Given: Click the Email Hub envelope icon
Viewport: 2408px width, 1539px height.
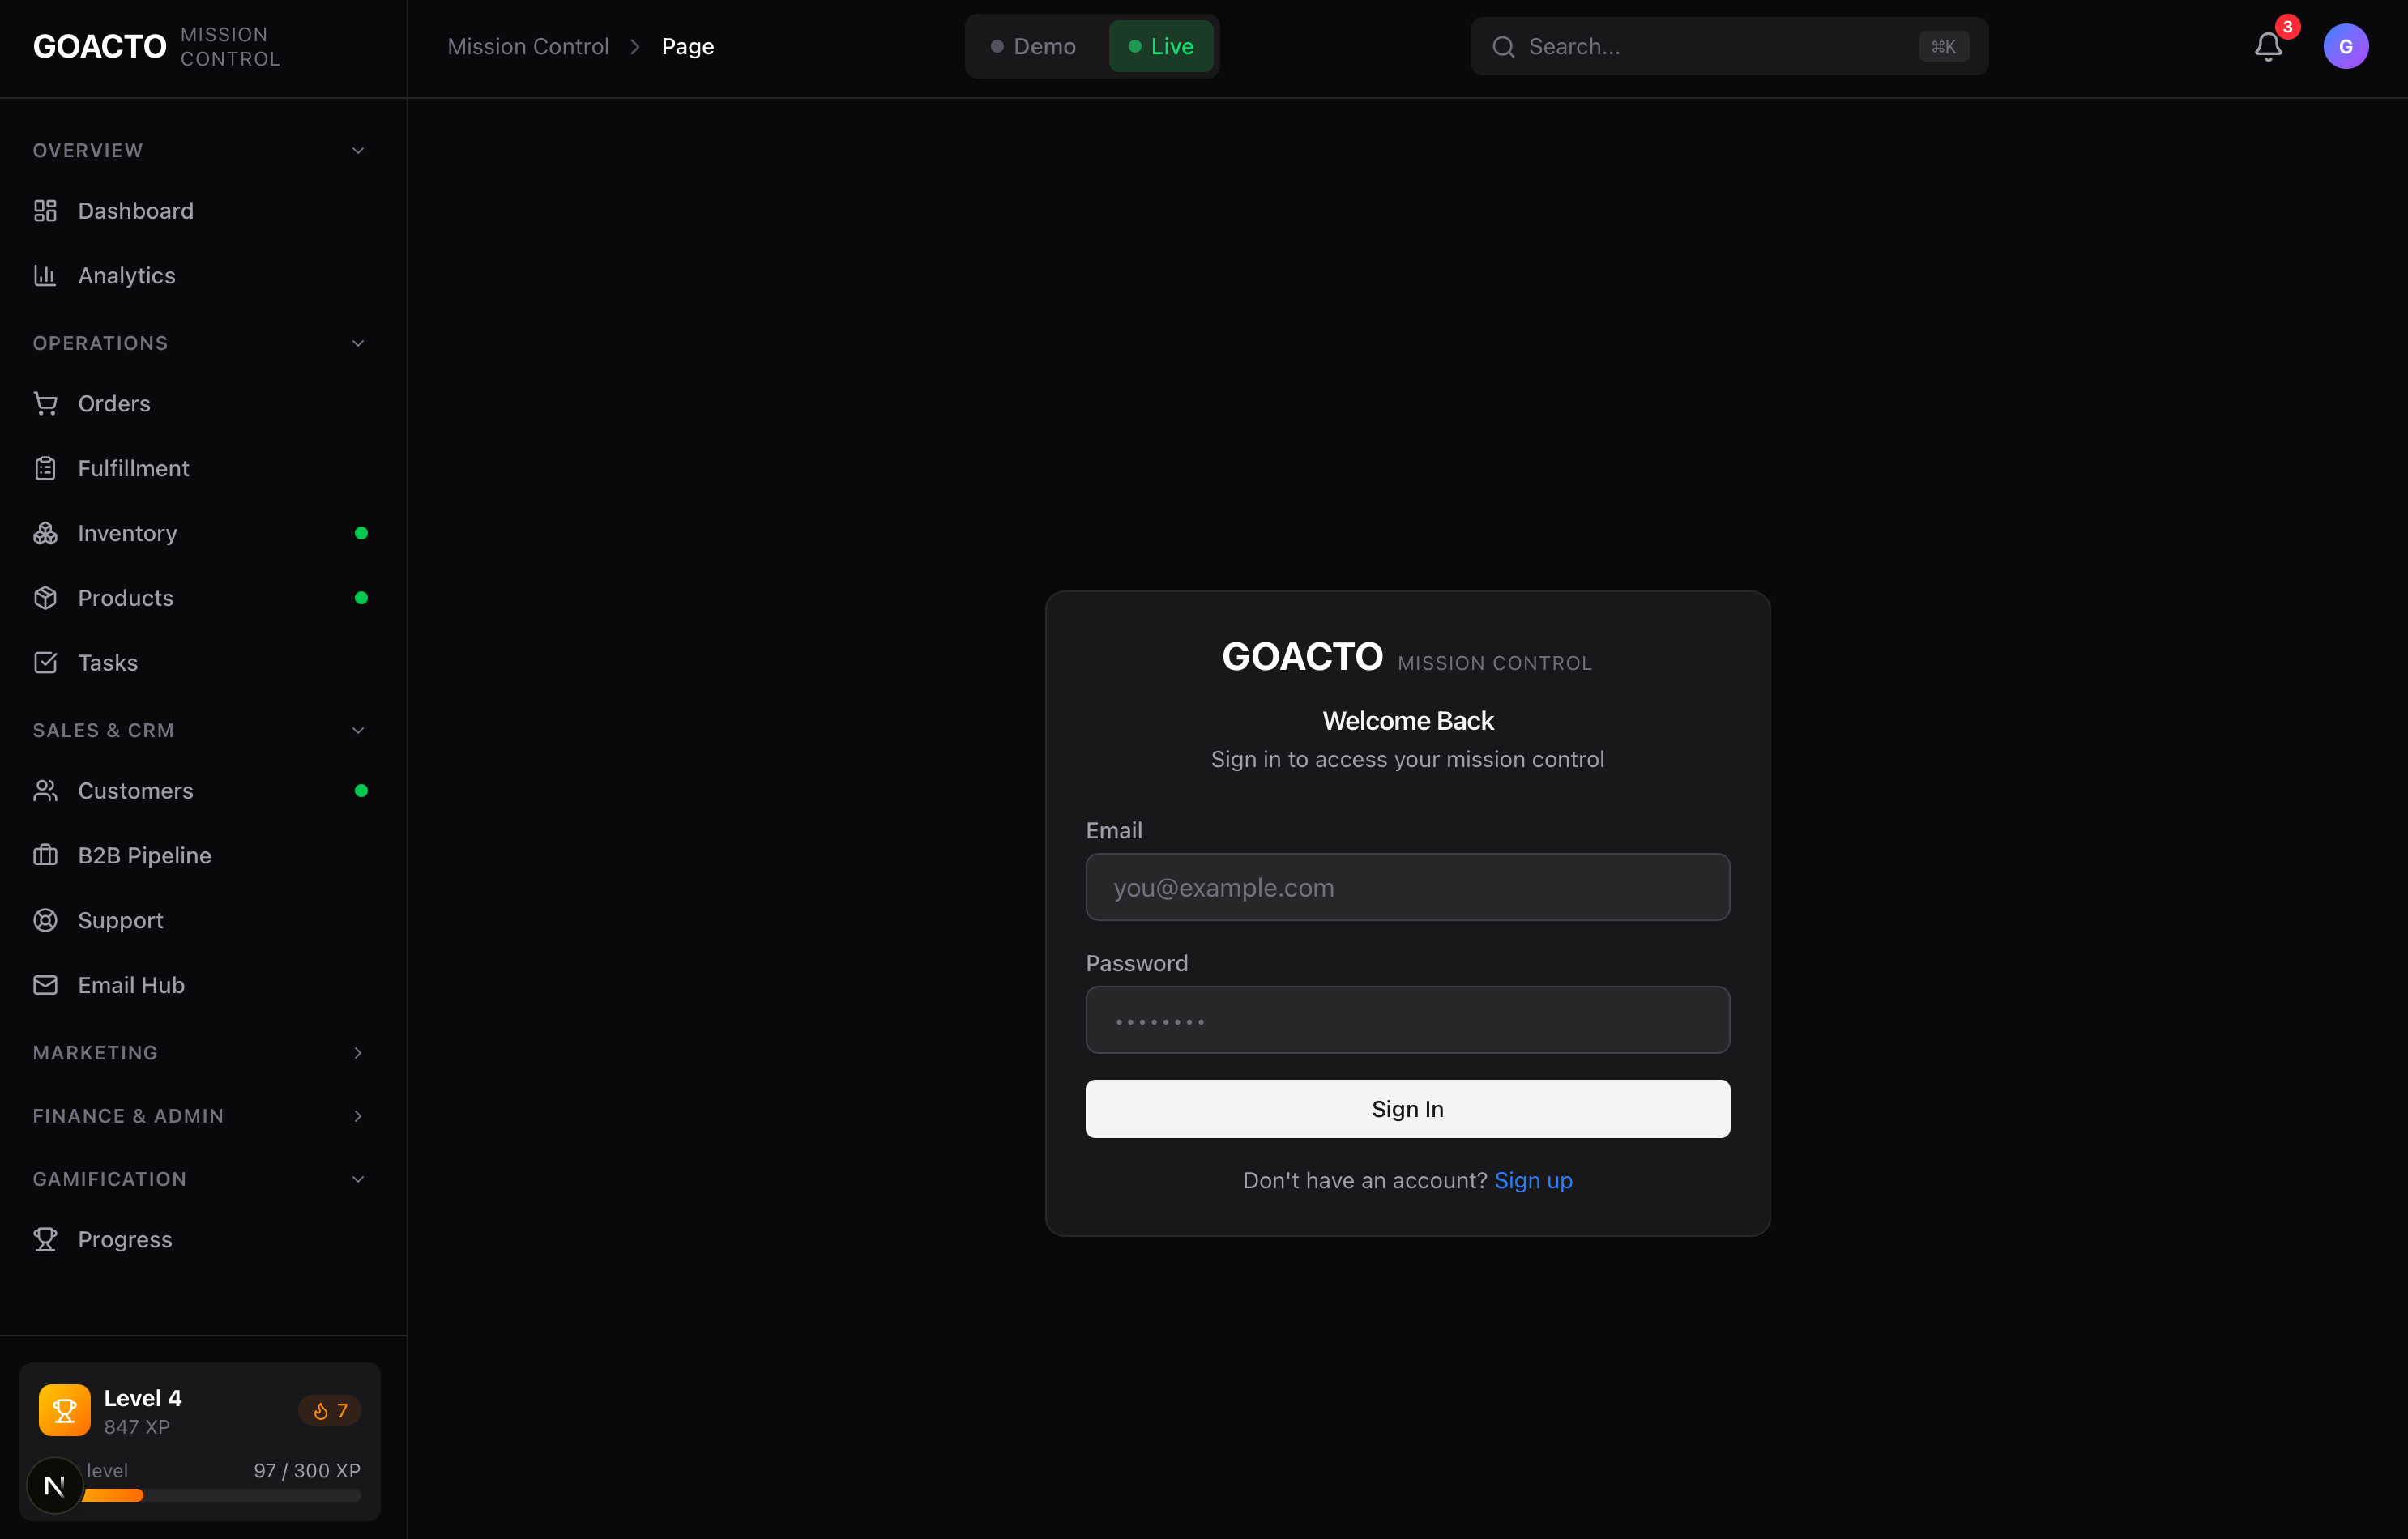Looking at the screenshot, I should 45,985.
